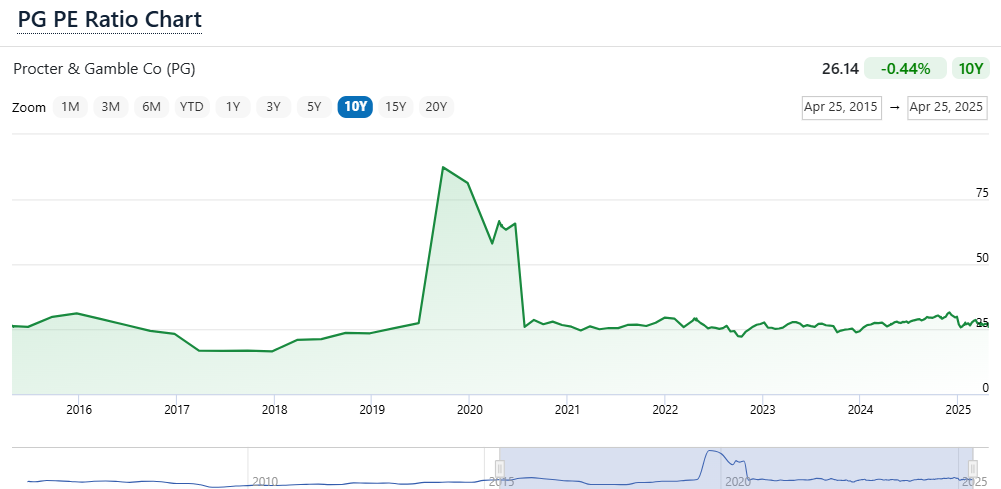Screen dimensions: 1001x489
Task: Select the 5Y zoom range
Action: coord(314,107)
